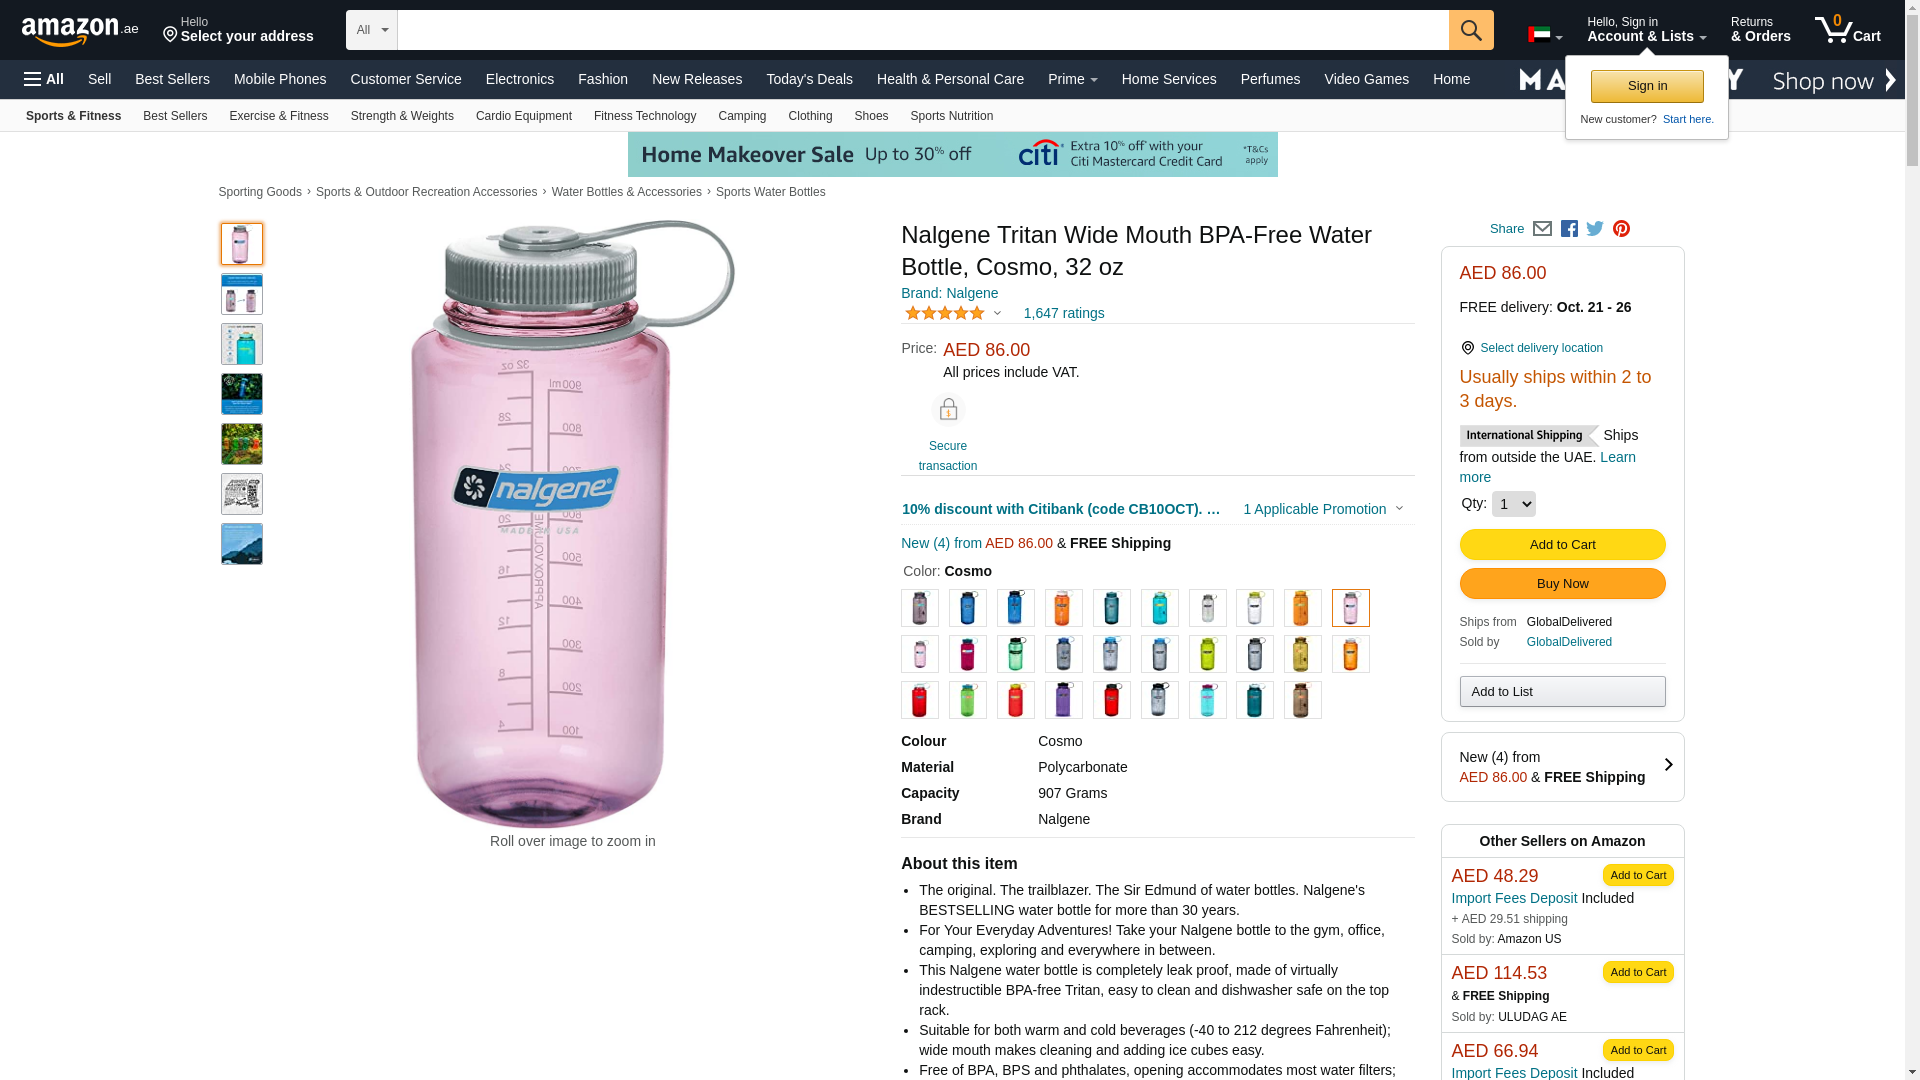
Task: Open the All hamburger menu
Action: point(44,79)
